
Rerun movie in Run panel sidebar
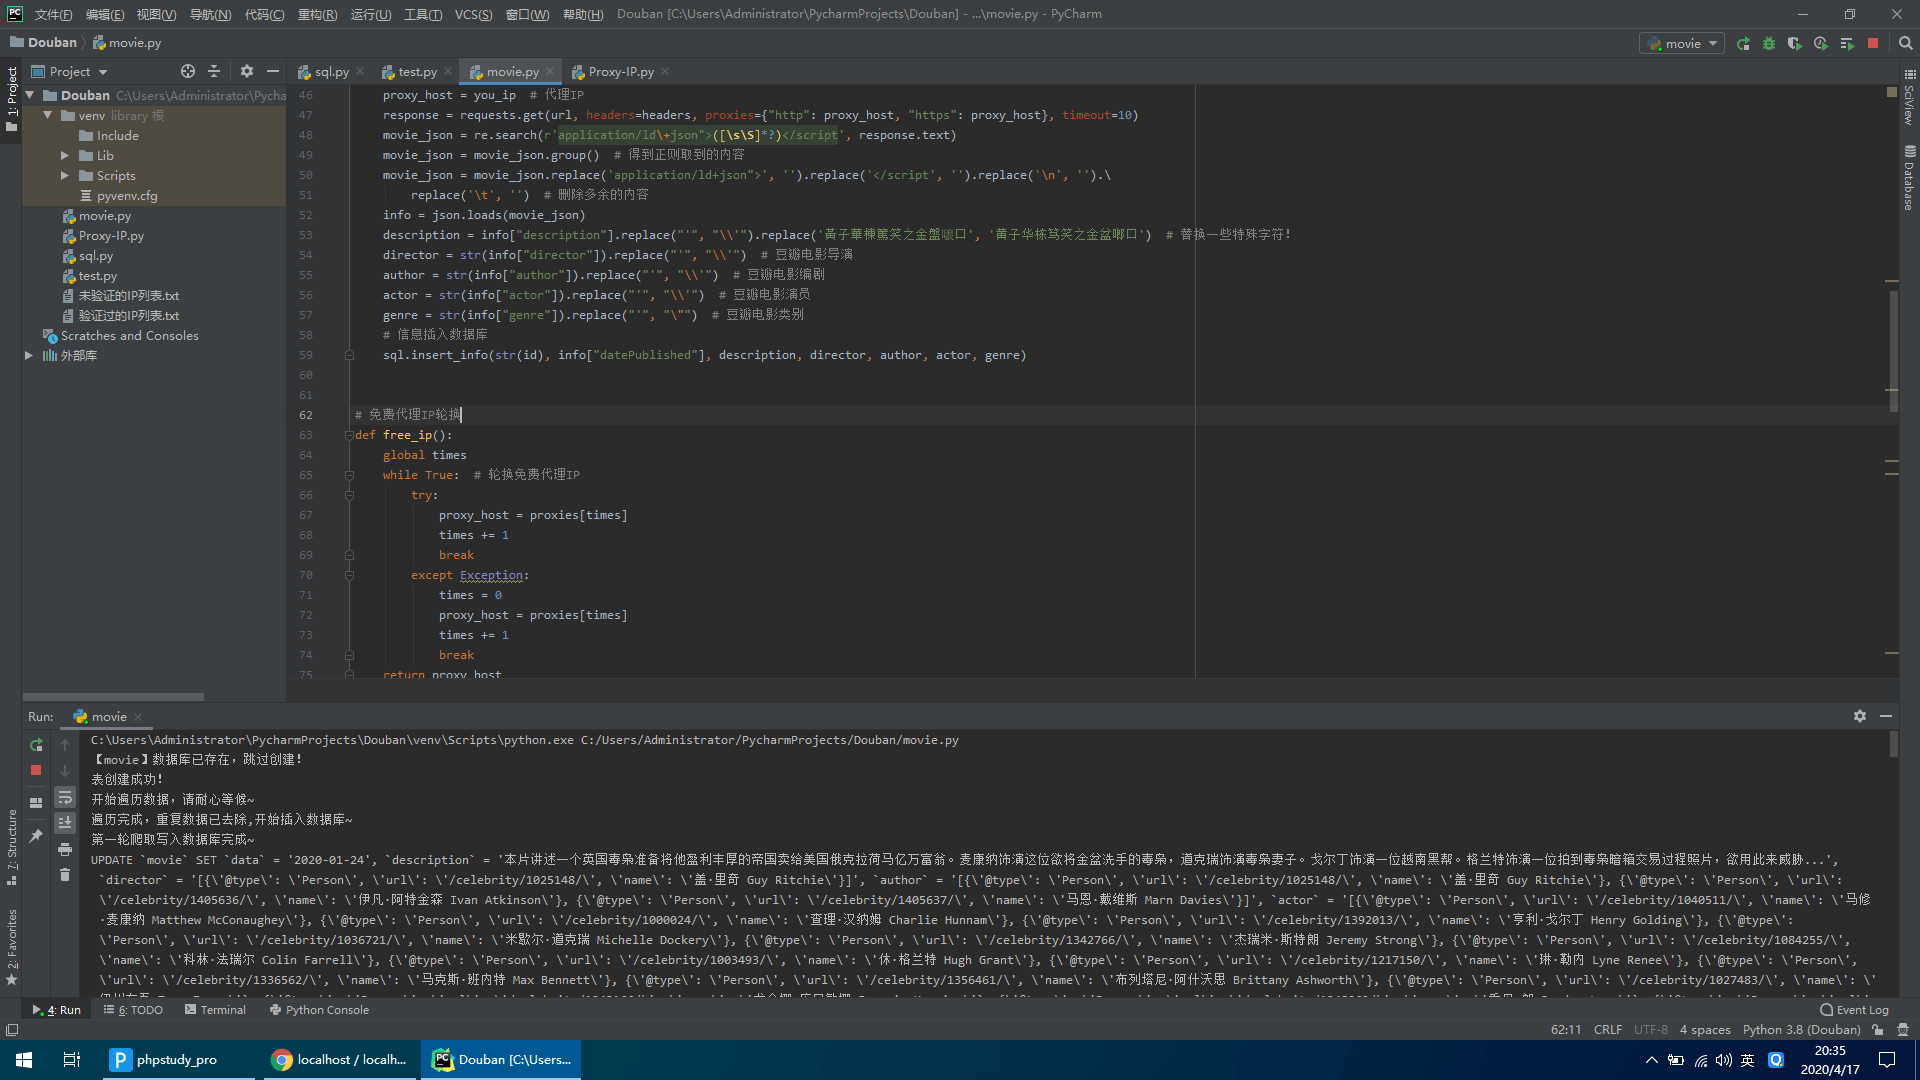36,745
